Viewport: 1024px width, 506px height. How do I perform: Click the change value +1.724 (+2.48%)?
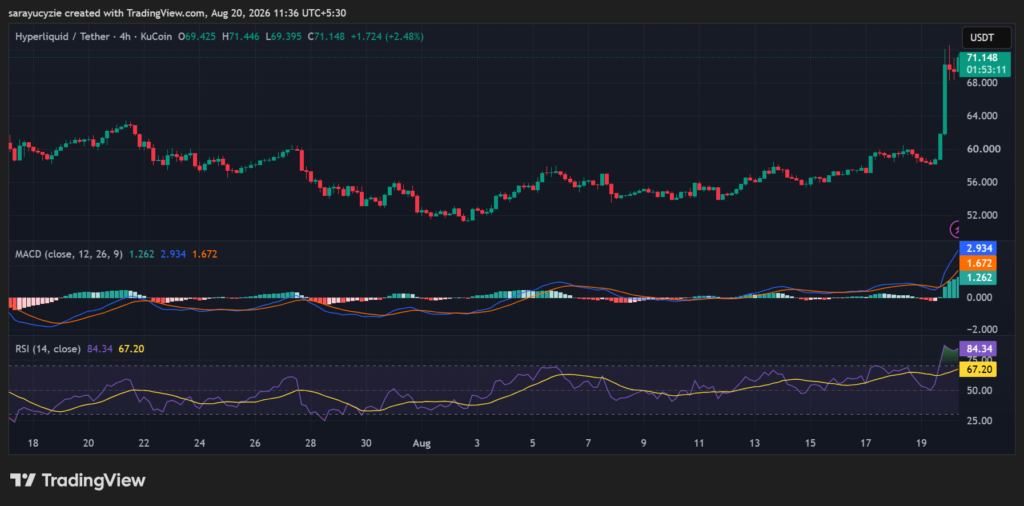coord(387,37)
